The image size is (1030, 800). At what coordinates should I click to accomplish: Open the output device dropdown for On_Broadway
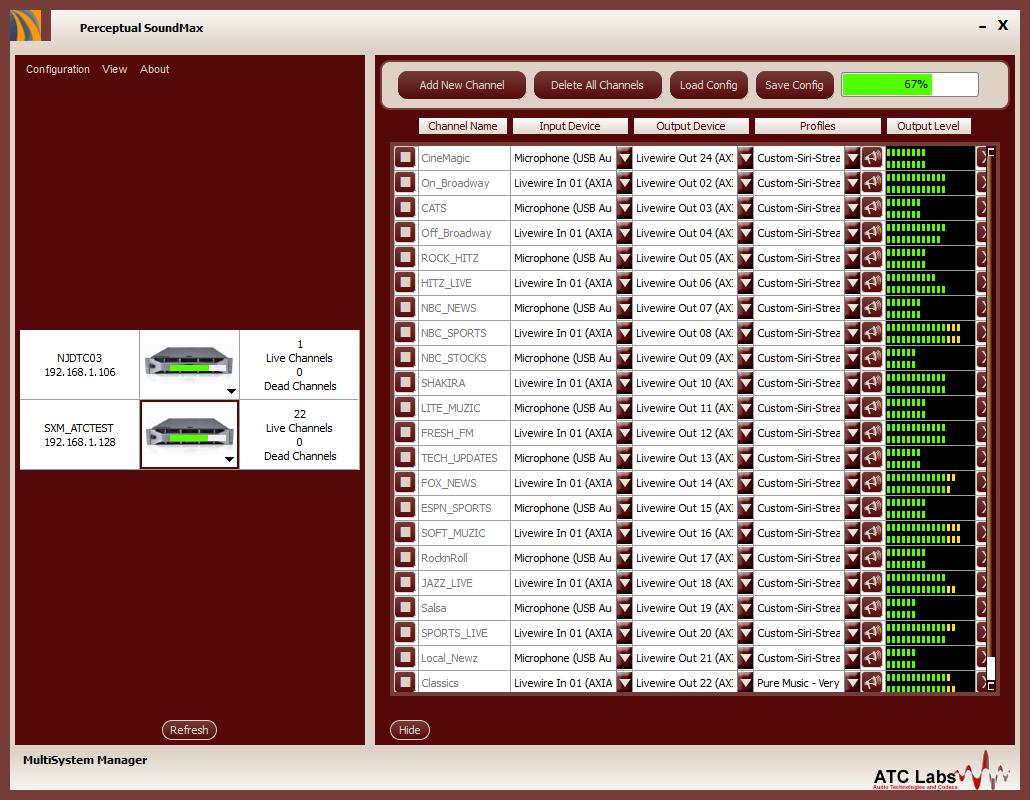pos(745,183)
